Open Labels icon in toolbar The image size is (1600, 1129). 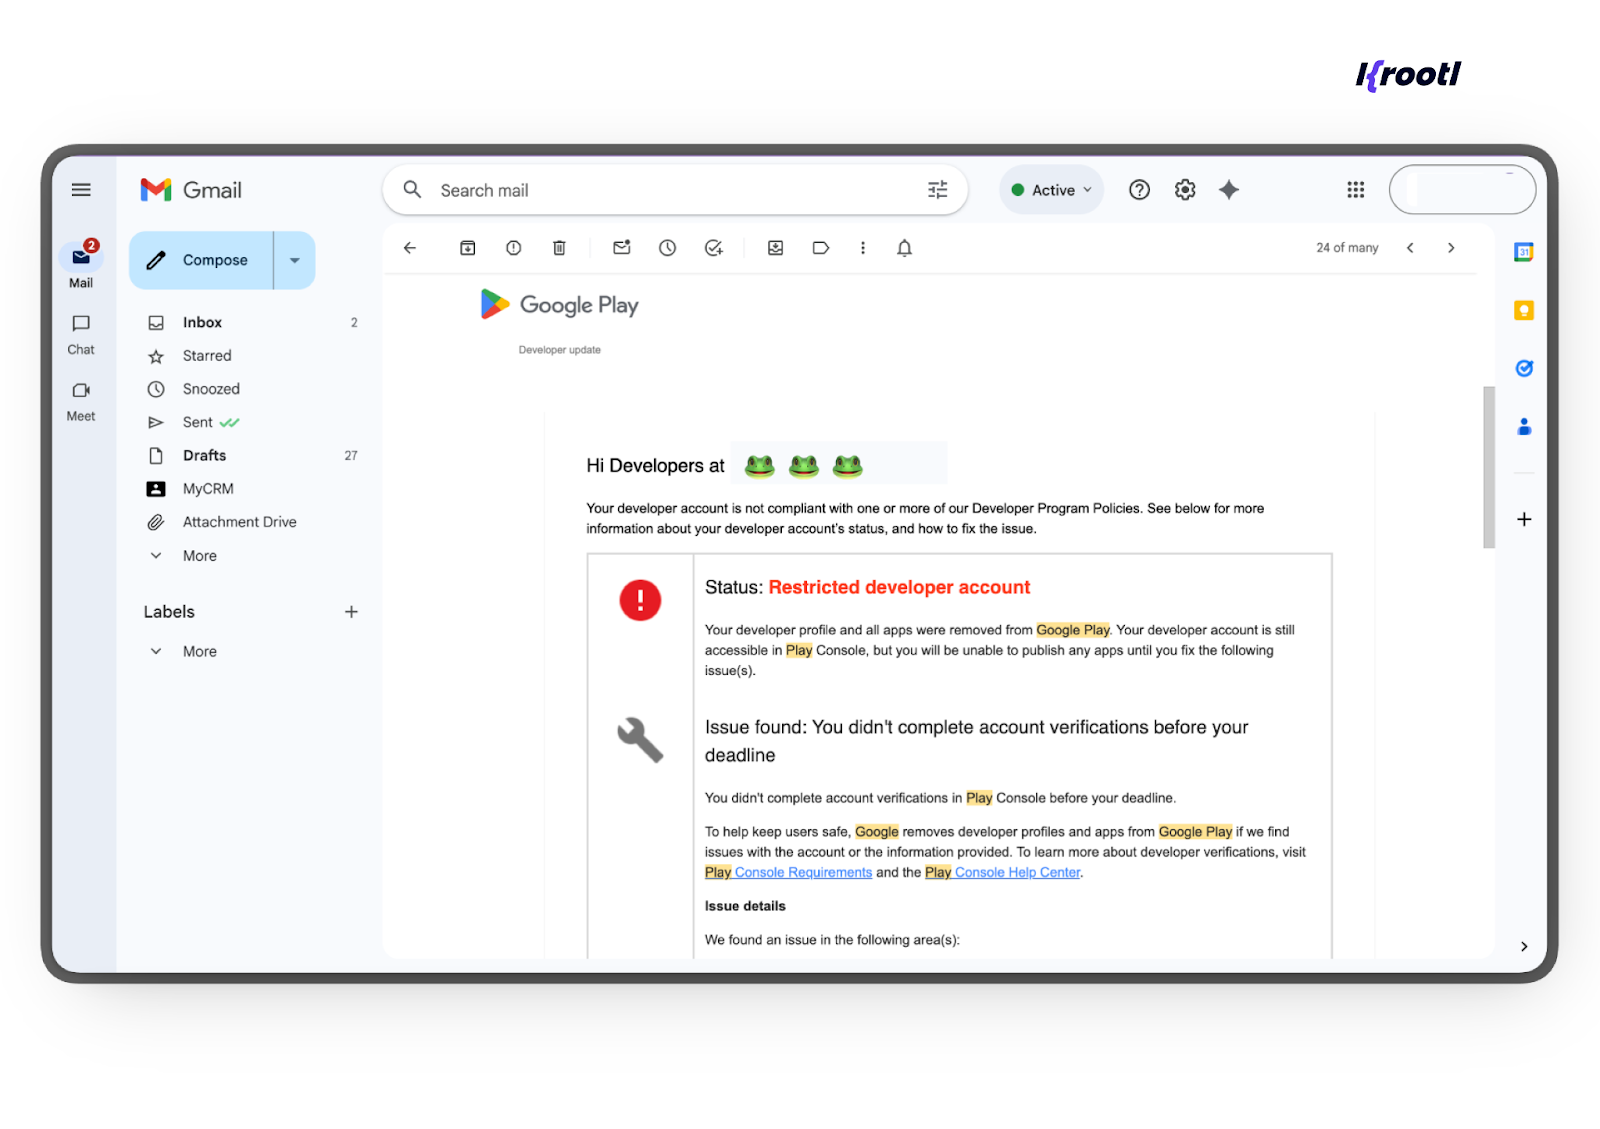pos(821,248)
